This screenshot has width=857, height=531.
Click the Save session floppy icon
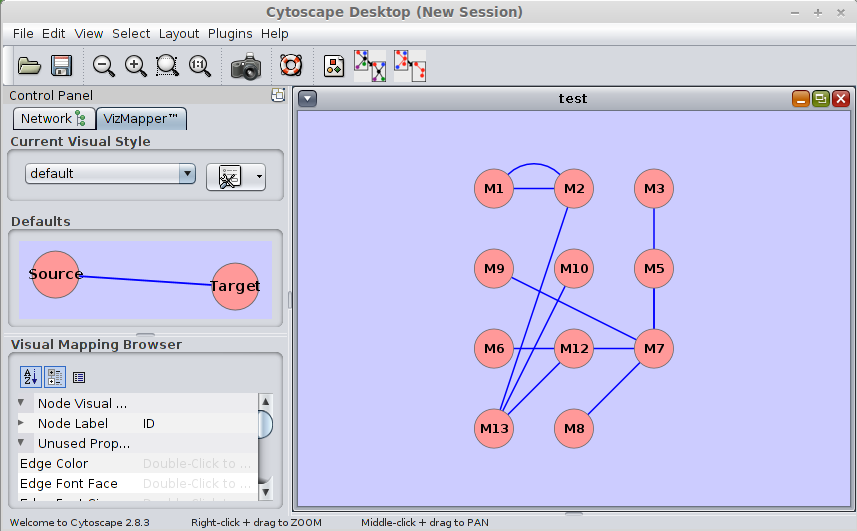62,66
